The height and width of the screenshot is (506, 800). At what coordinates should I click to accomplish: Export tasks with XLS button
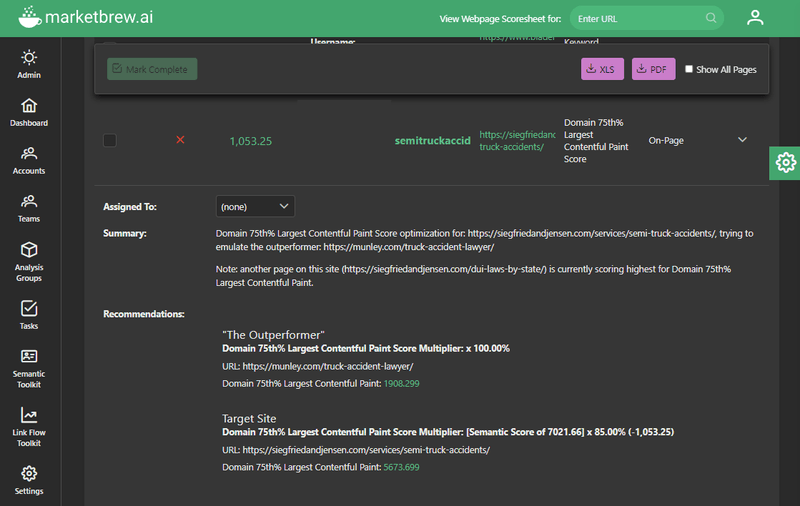click(603, 69)
